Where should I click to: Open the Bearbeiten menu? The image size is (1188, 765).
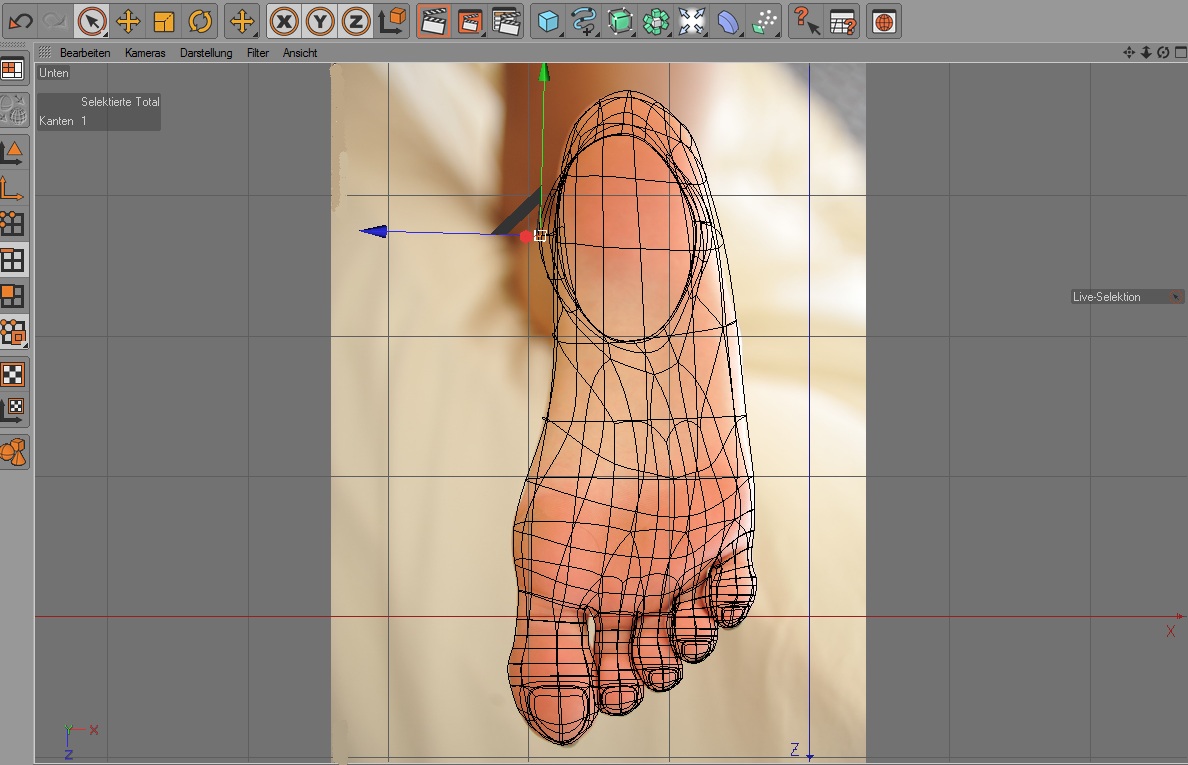[85, 53]
